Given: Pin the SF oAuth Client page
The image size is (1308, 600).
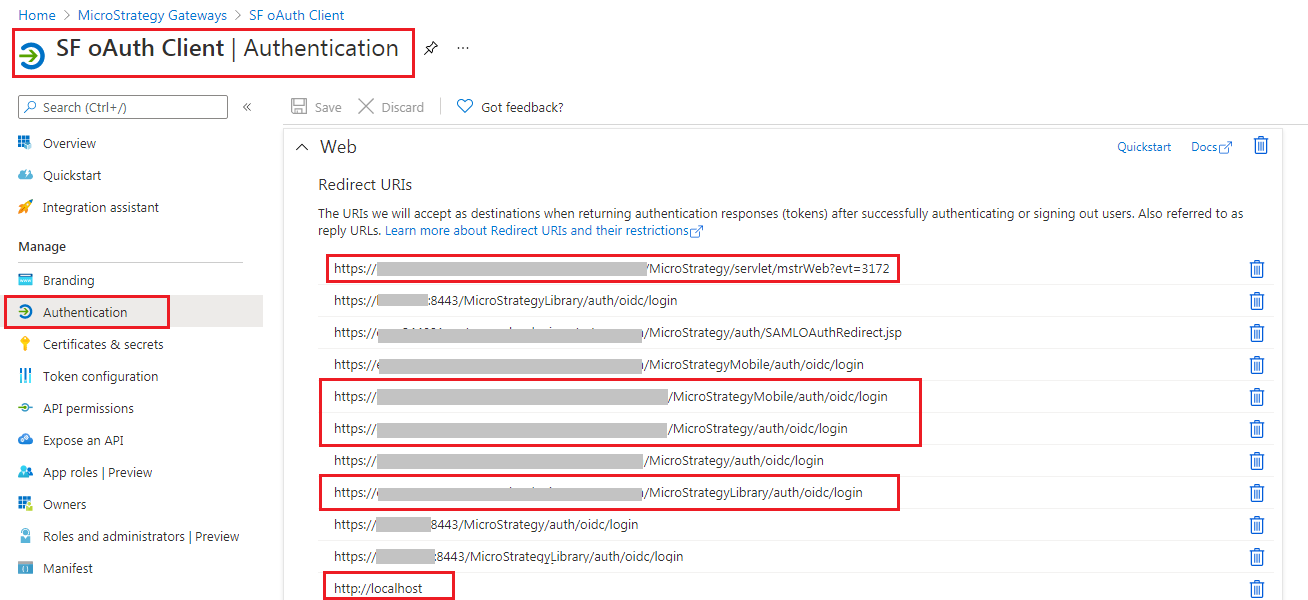Looking at the screenshot, I should coord(431,48).
